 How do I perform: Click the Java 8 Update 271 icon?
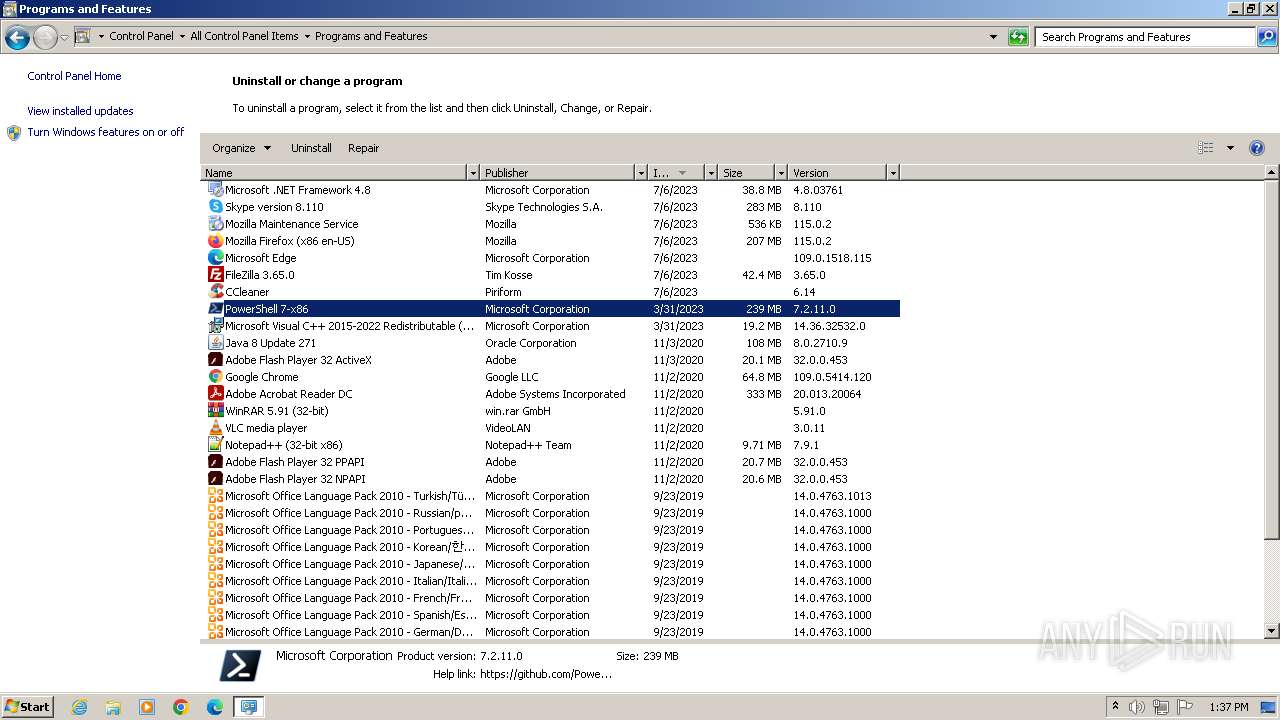pyautogui.click(x=215, y=343)
